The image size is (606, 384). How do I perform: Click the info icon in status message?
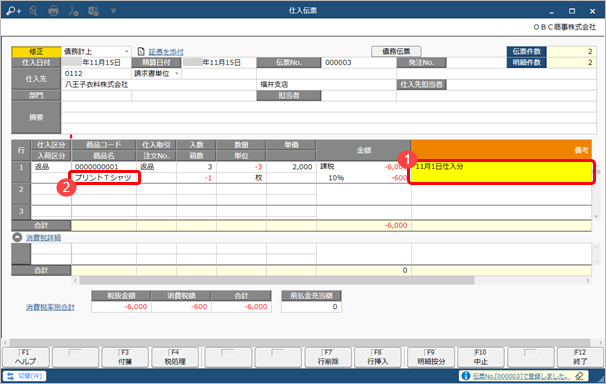pos(466,376)
